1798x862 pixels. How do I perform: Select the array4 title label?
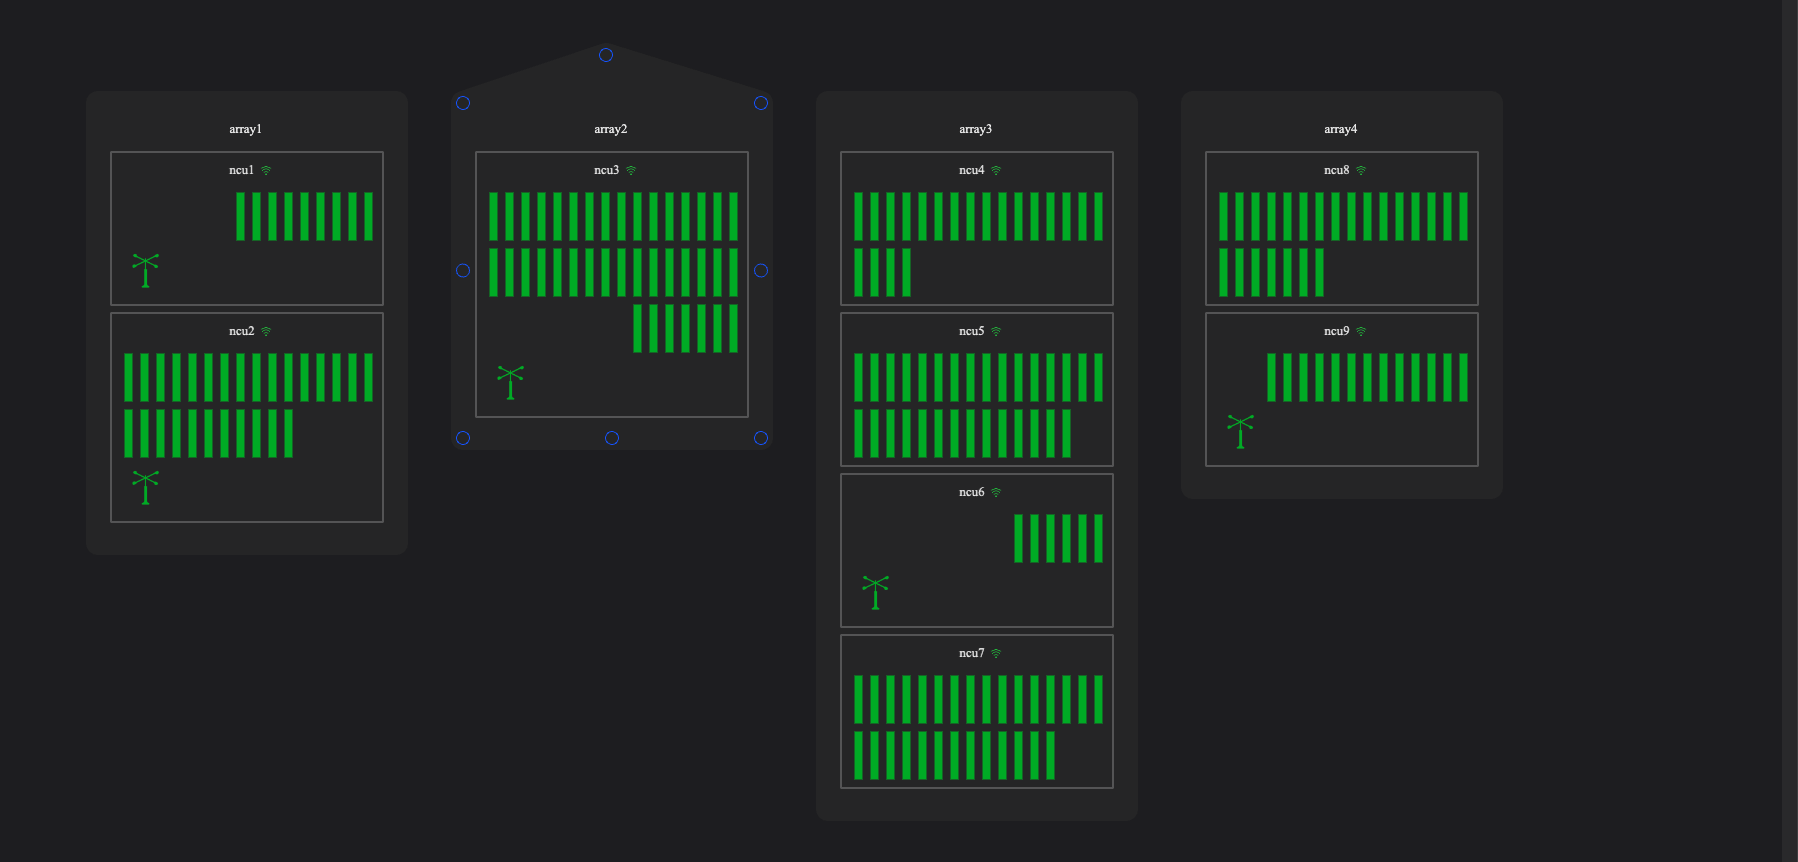[x=1341, y=129]
